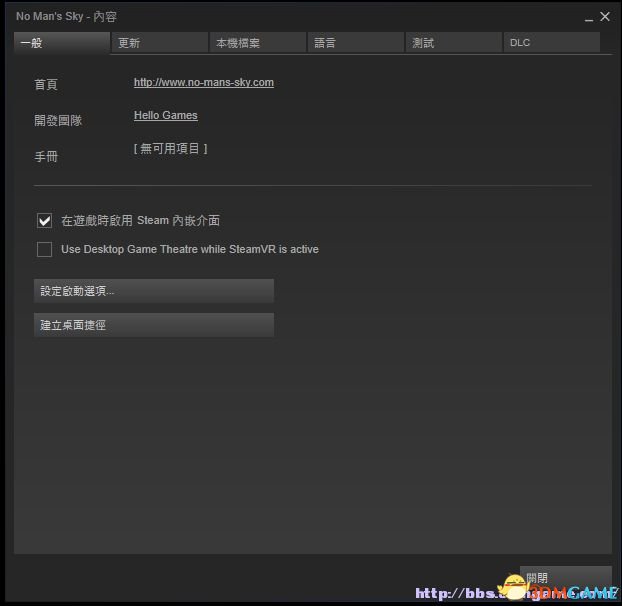This screenshot has width=622, height=606.
Task: Click the 設定啟動選項 button
Action: point(154,291)
